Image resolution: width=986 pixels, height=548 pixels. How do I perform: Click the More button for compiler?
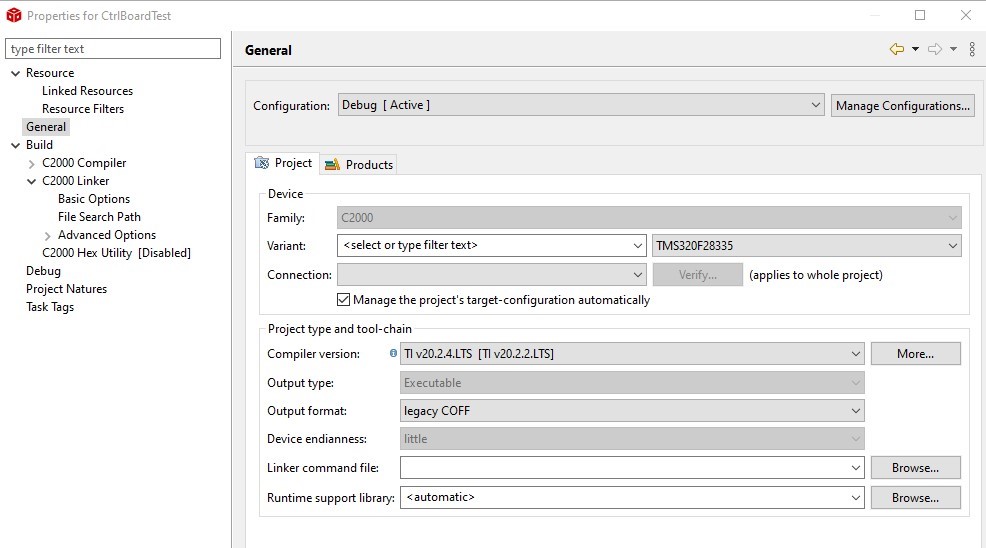915,353
